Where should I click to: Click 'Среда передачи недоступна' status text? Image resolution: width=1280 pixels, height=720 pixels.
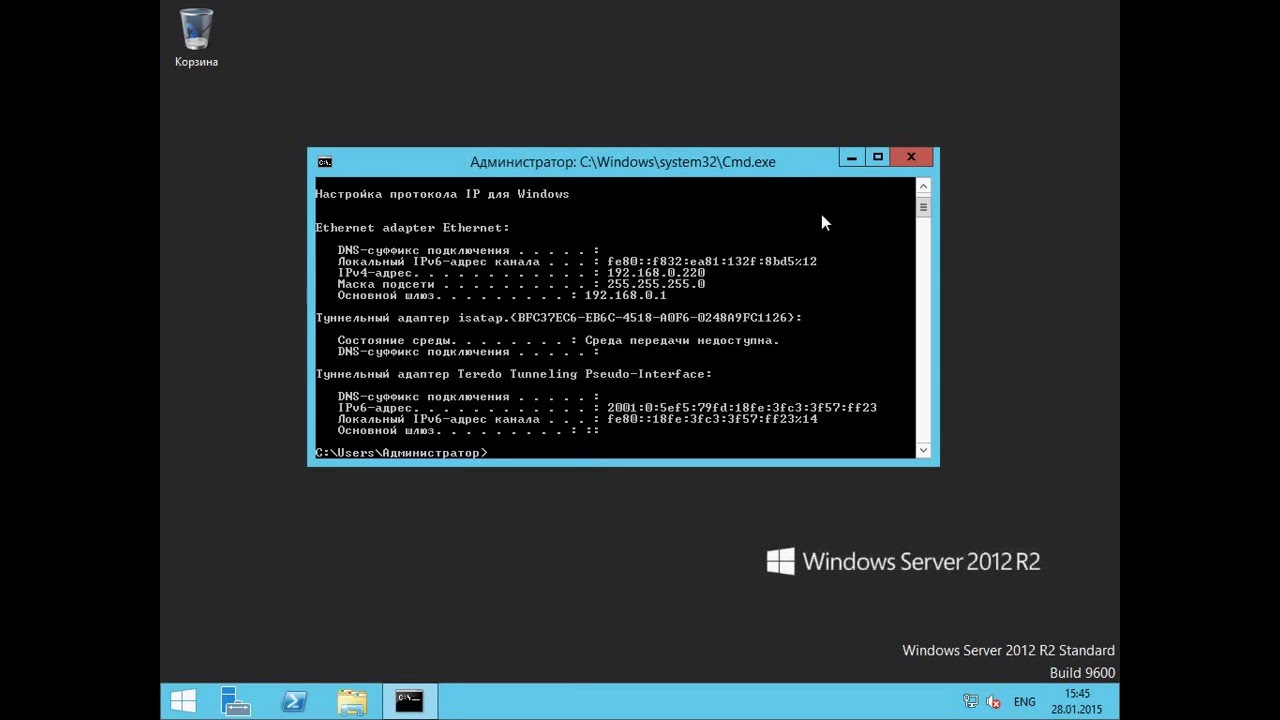point(682,340)
